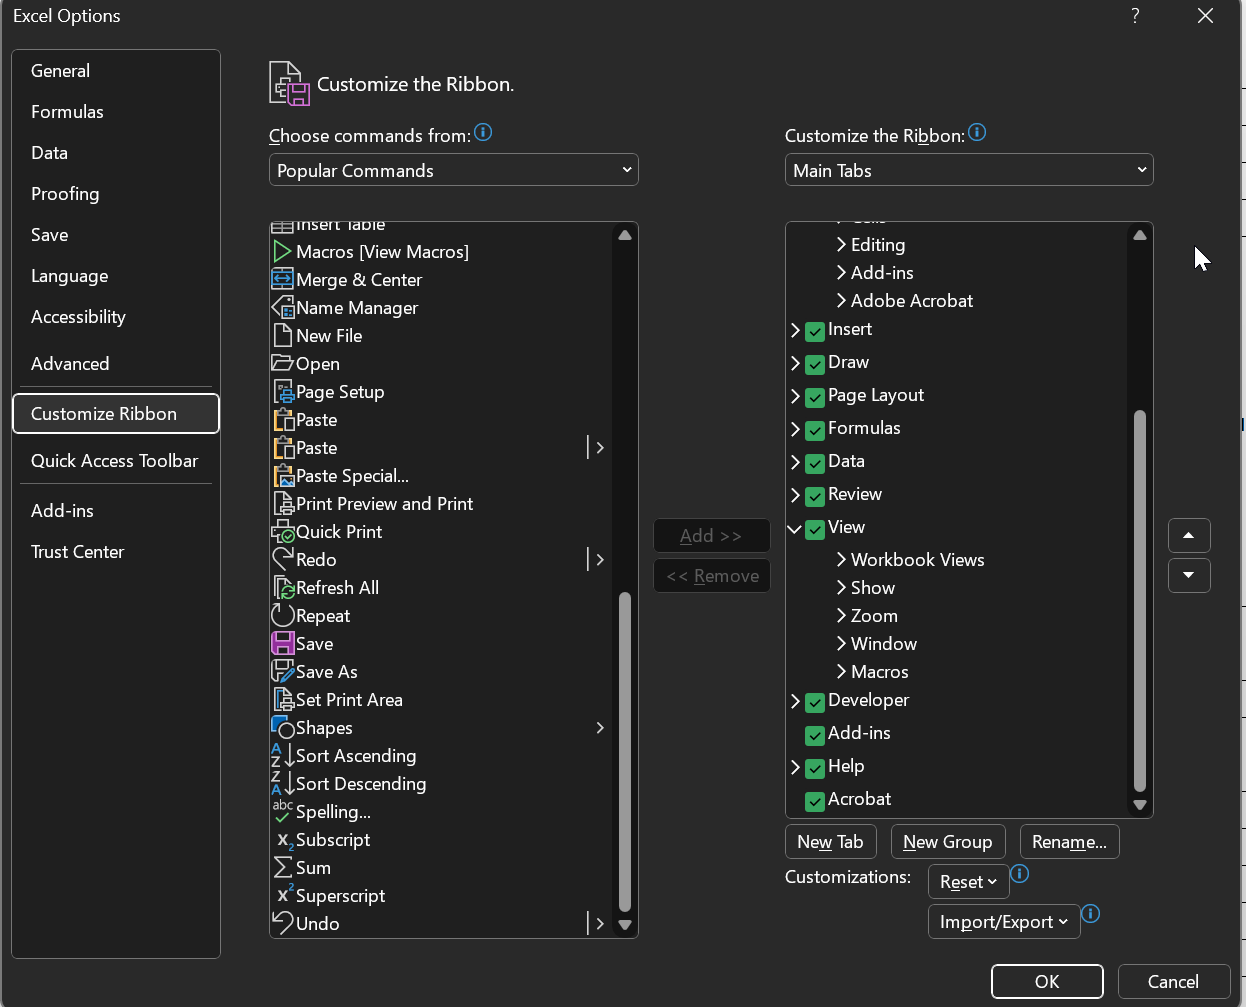
Task: Open the Trust Center category
Action: (116, 552)
